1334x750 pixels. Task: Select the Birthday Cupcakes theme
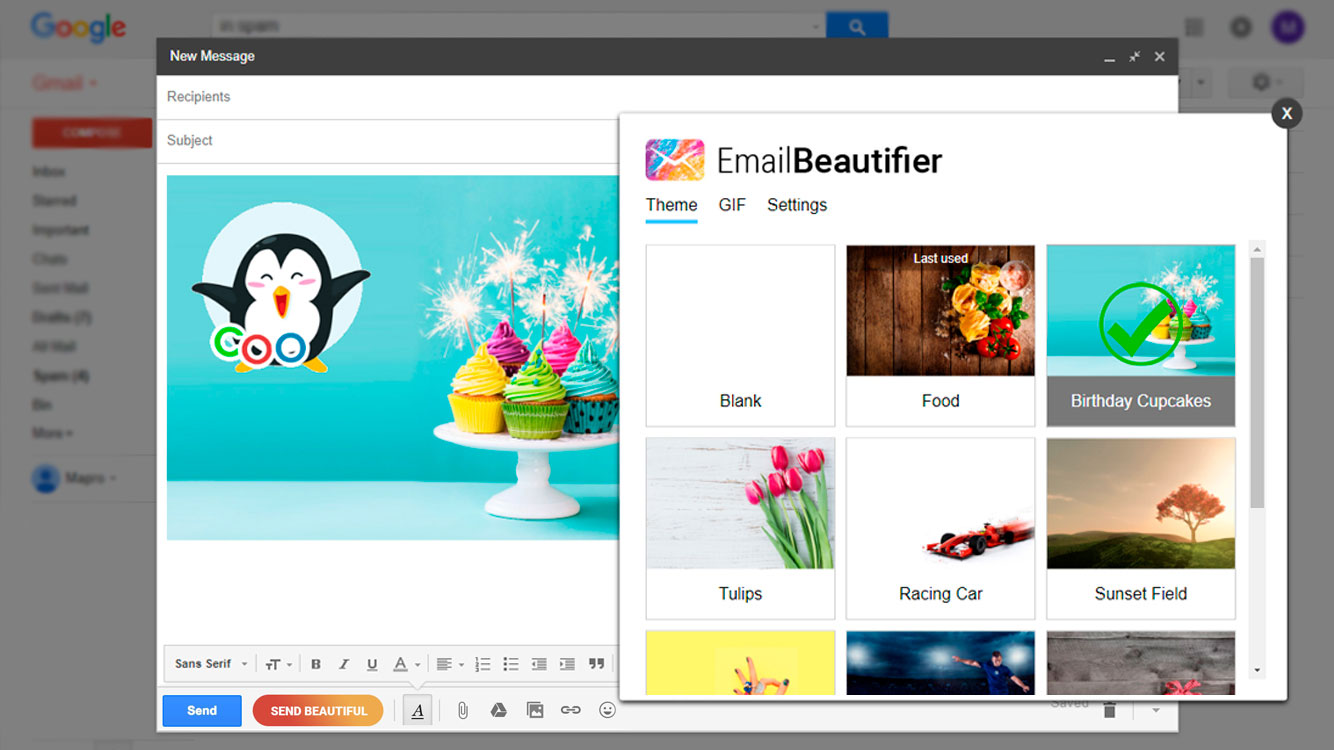point(1140,336)
